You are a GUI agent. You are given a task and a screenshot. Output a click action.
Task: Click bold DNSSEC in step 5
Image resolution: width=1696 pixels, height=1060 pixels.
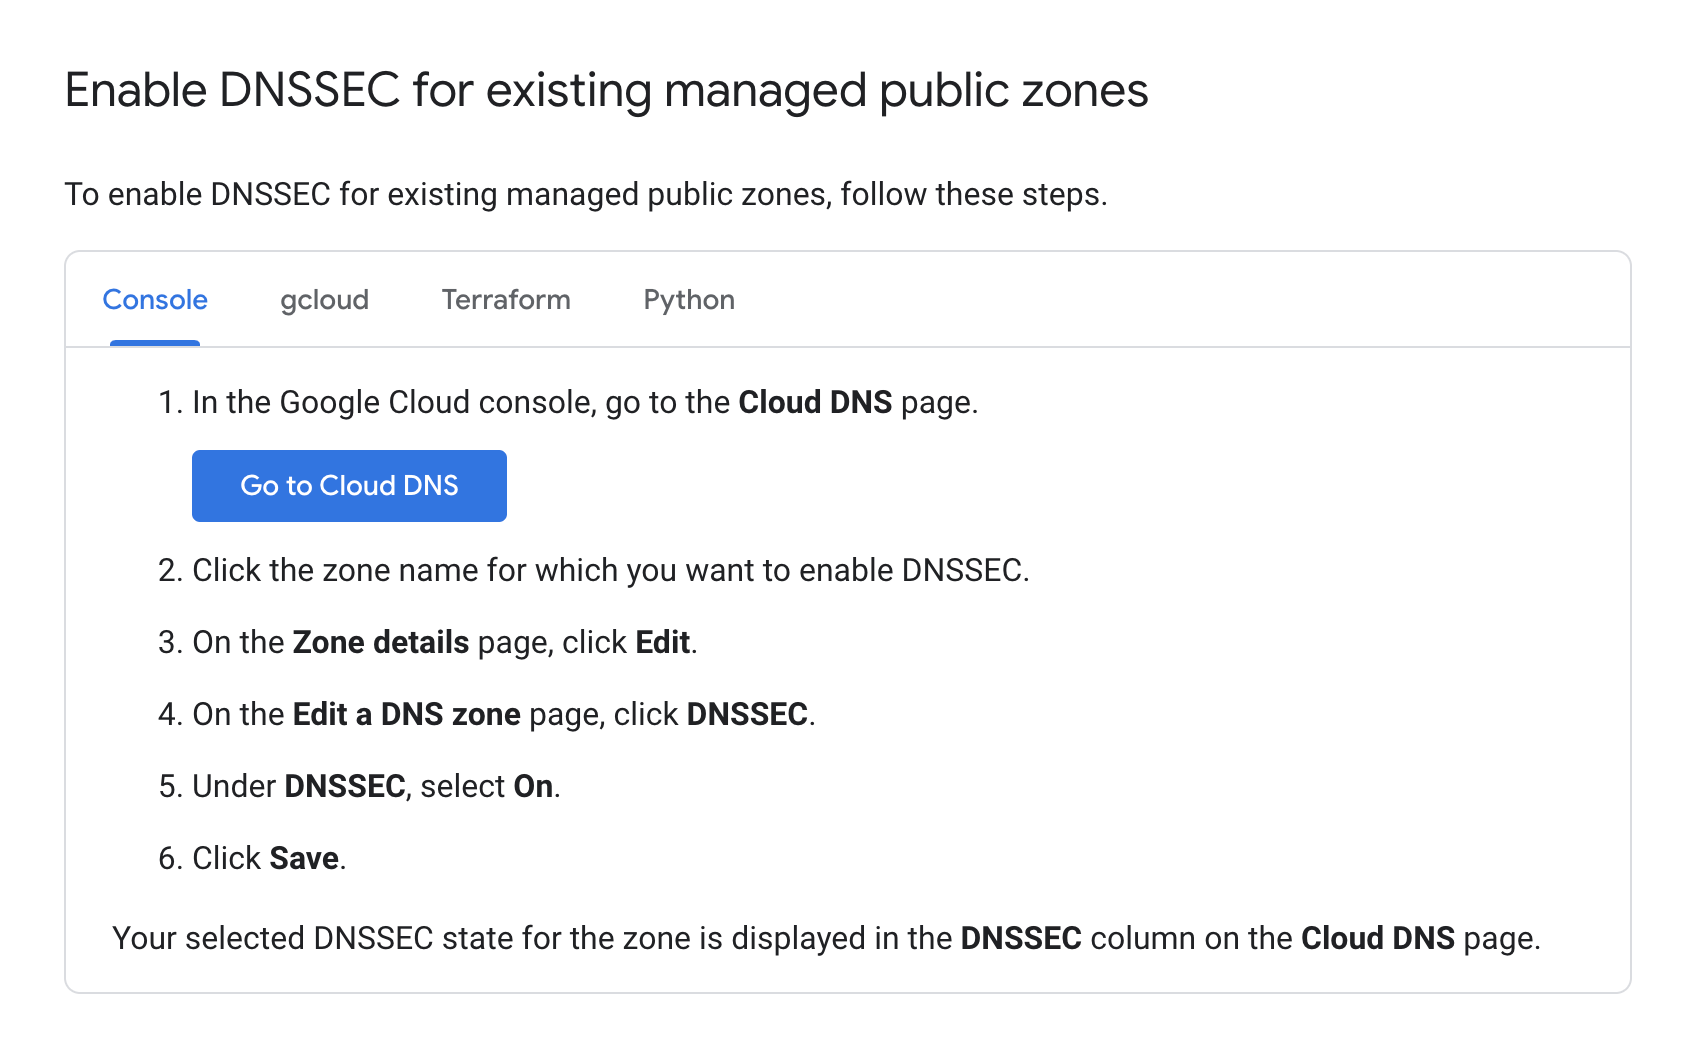[344, 786]
